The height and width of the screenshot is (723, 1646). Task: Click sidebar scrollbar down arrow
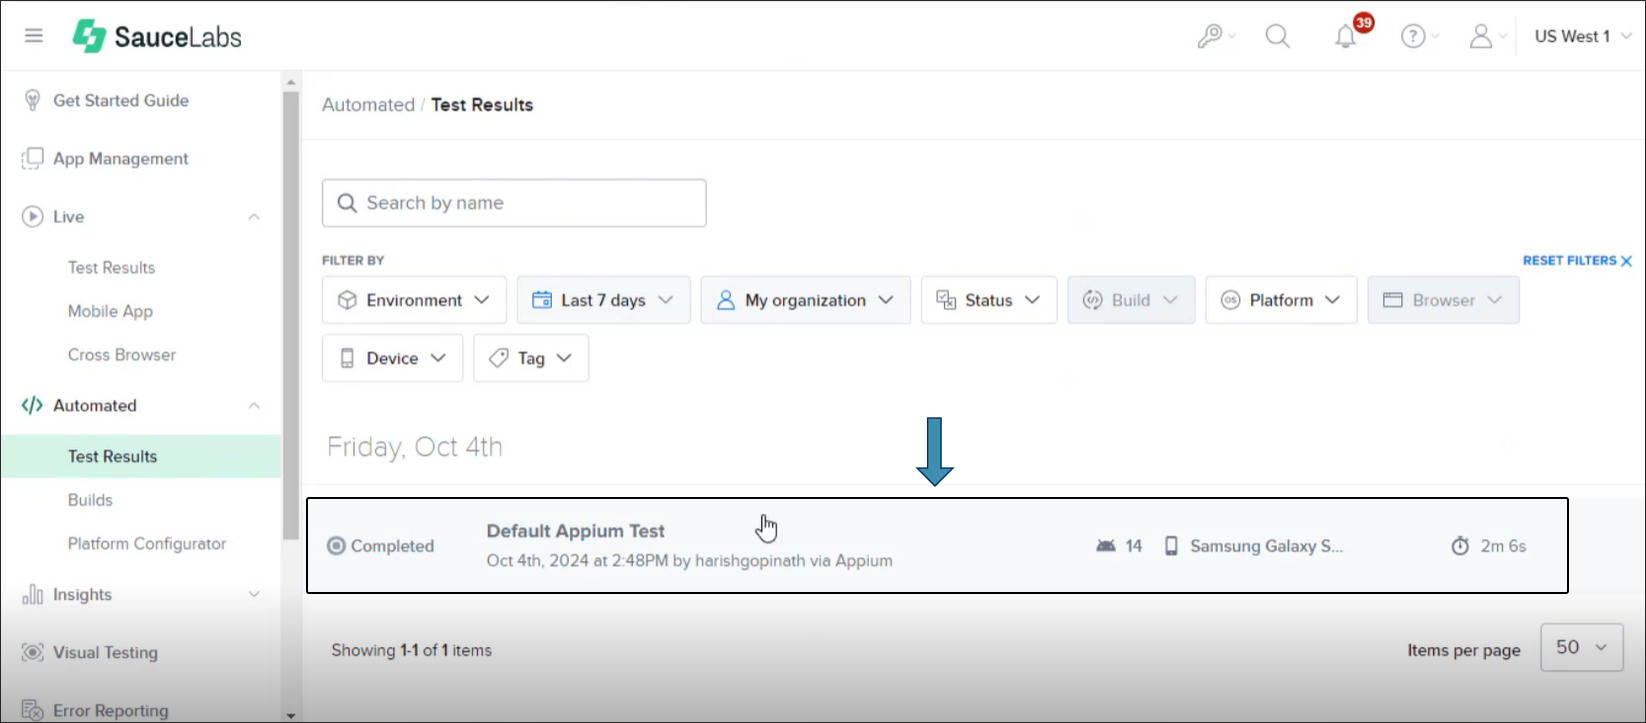pyautogui.click(x=291, y=715)
